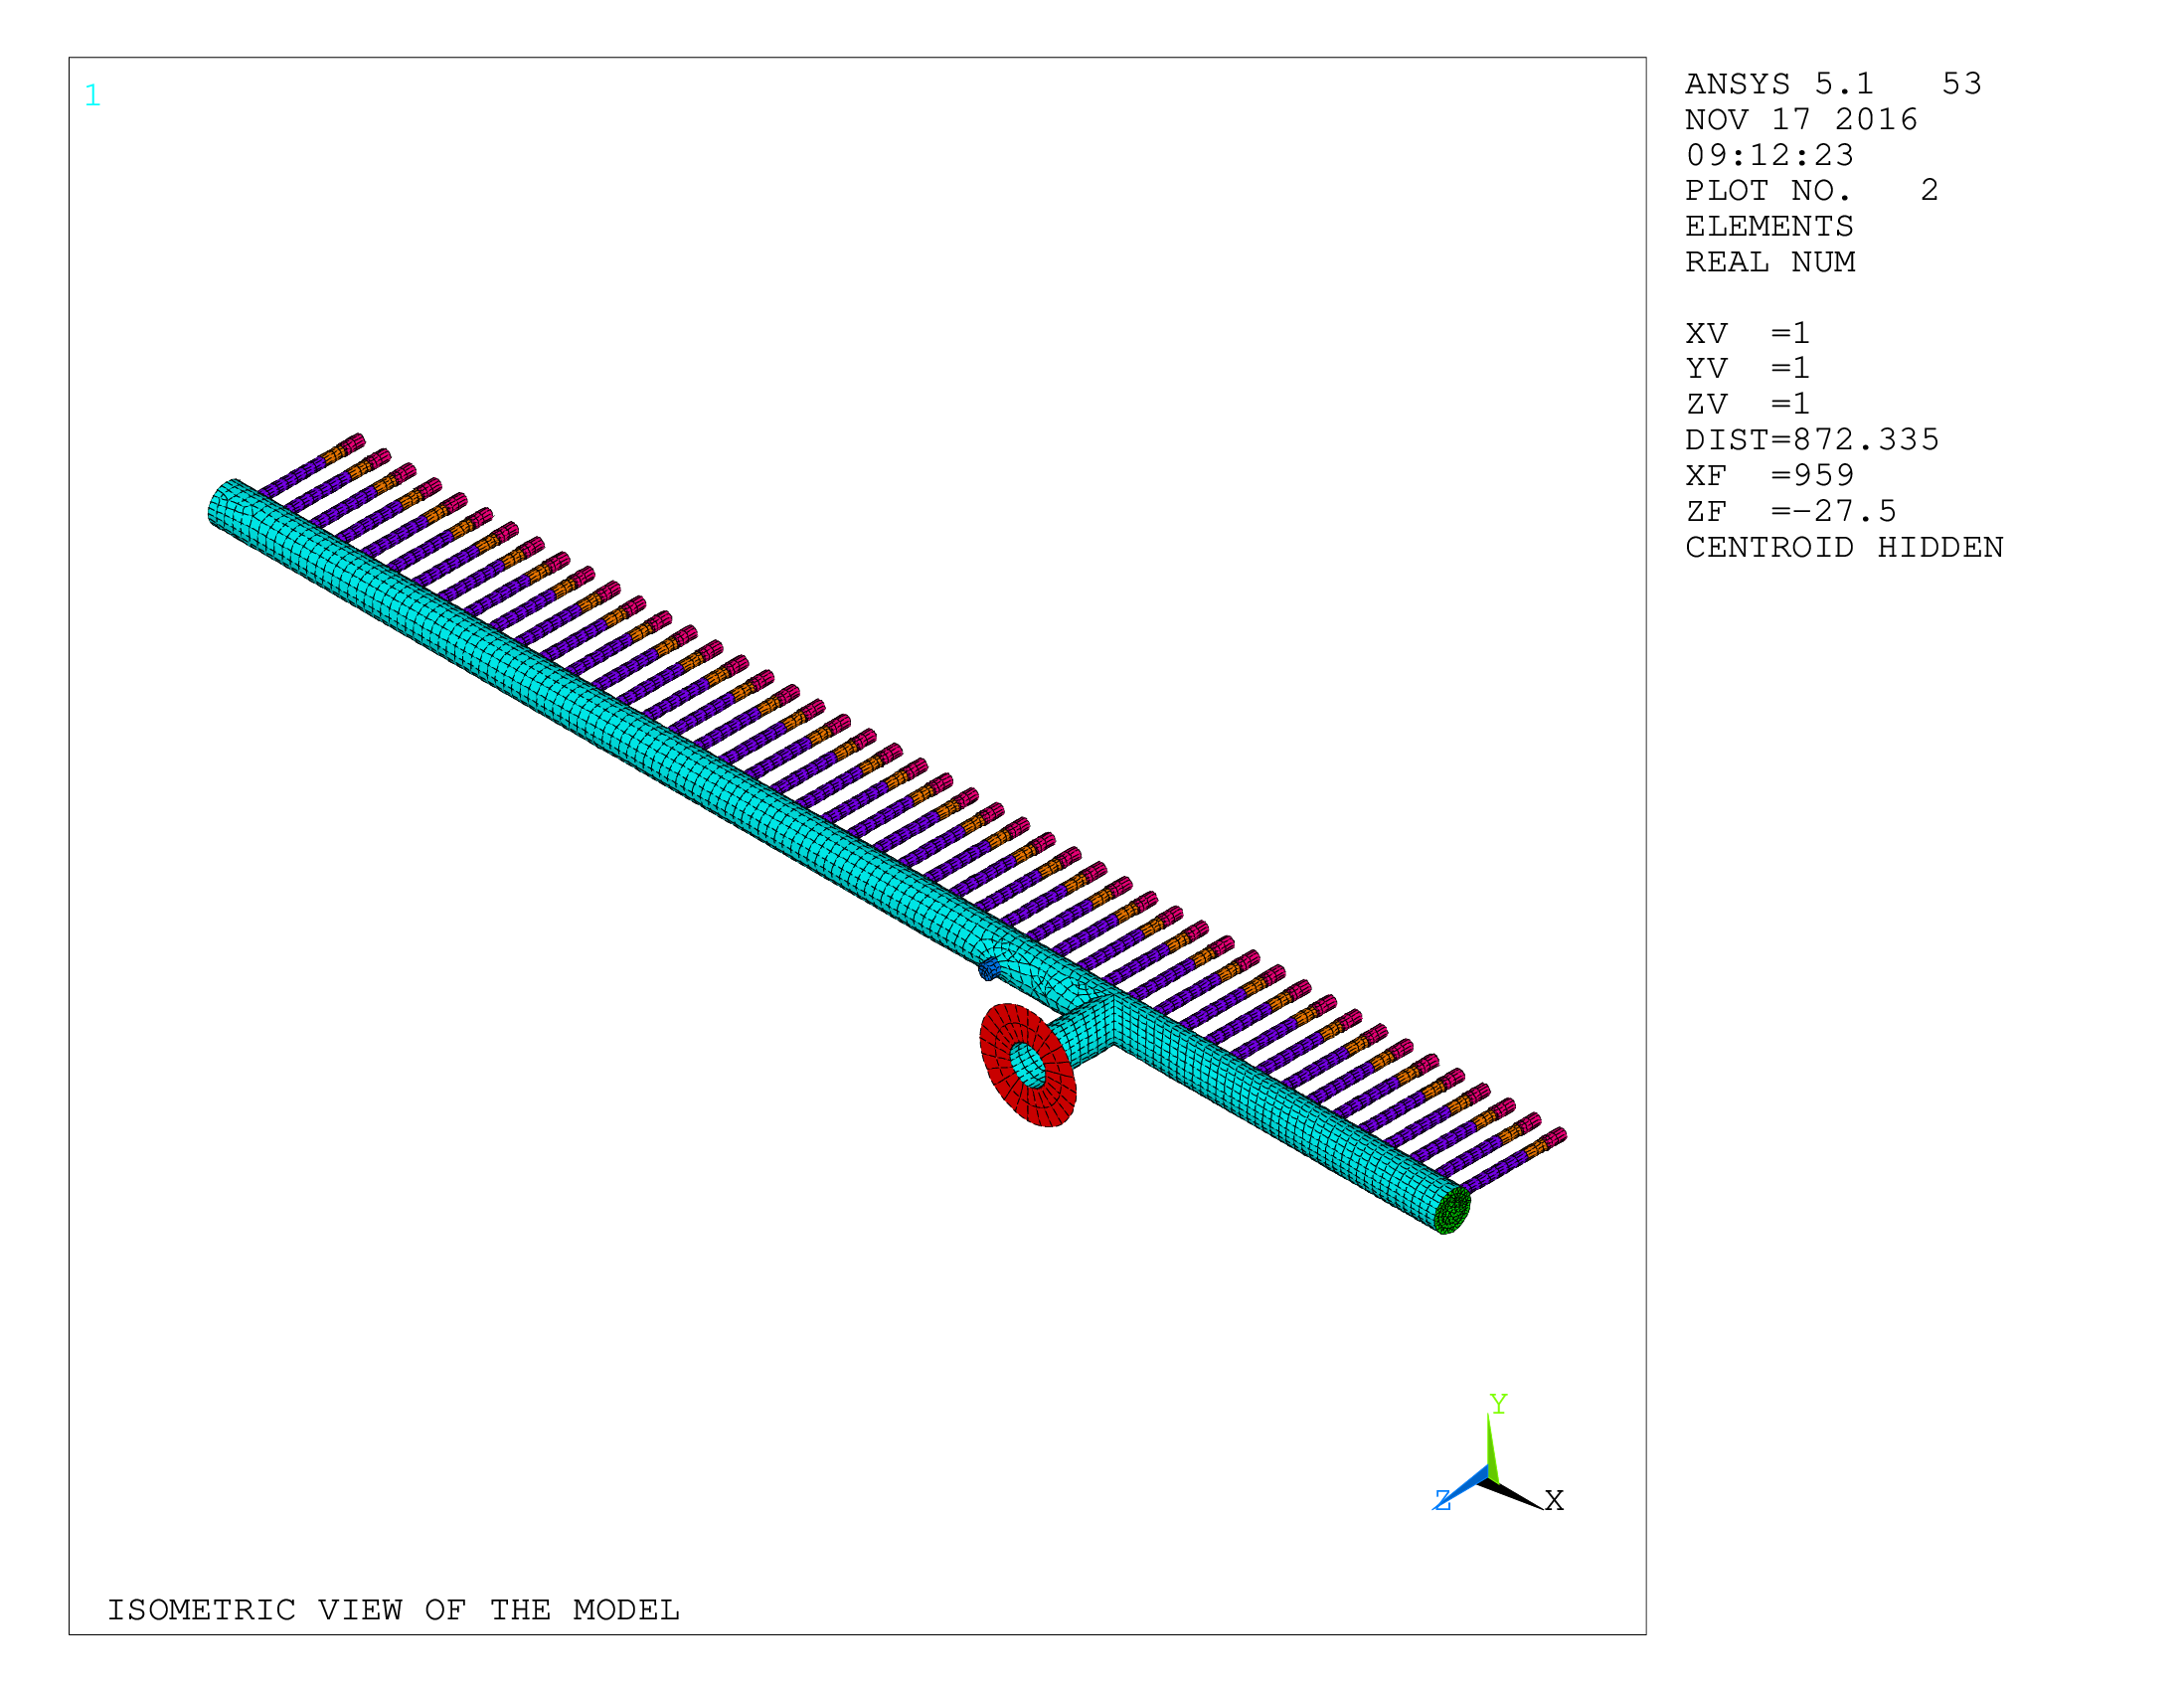Viewport: 2184px width, 1687px height.
Task: Click the "ZF =-27.5" focus value
Action: click(1791, 511)
